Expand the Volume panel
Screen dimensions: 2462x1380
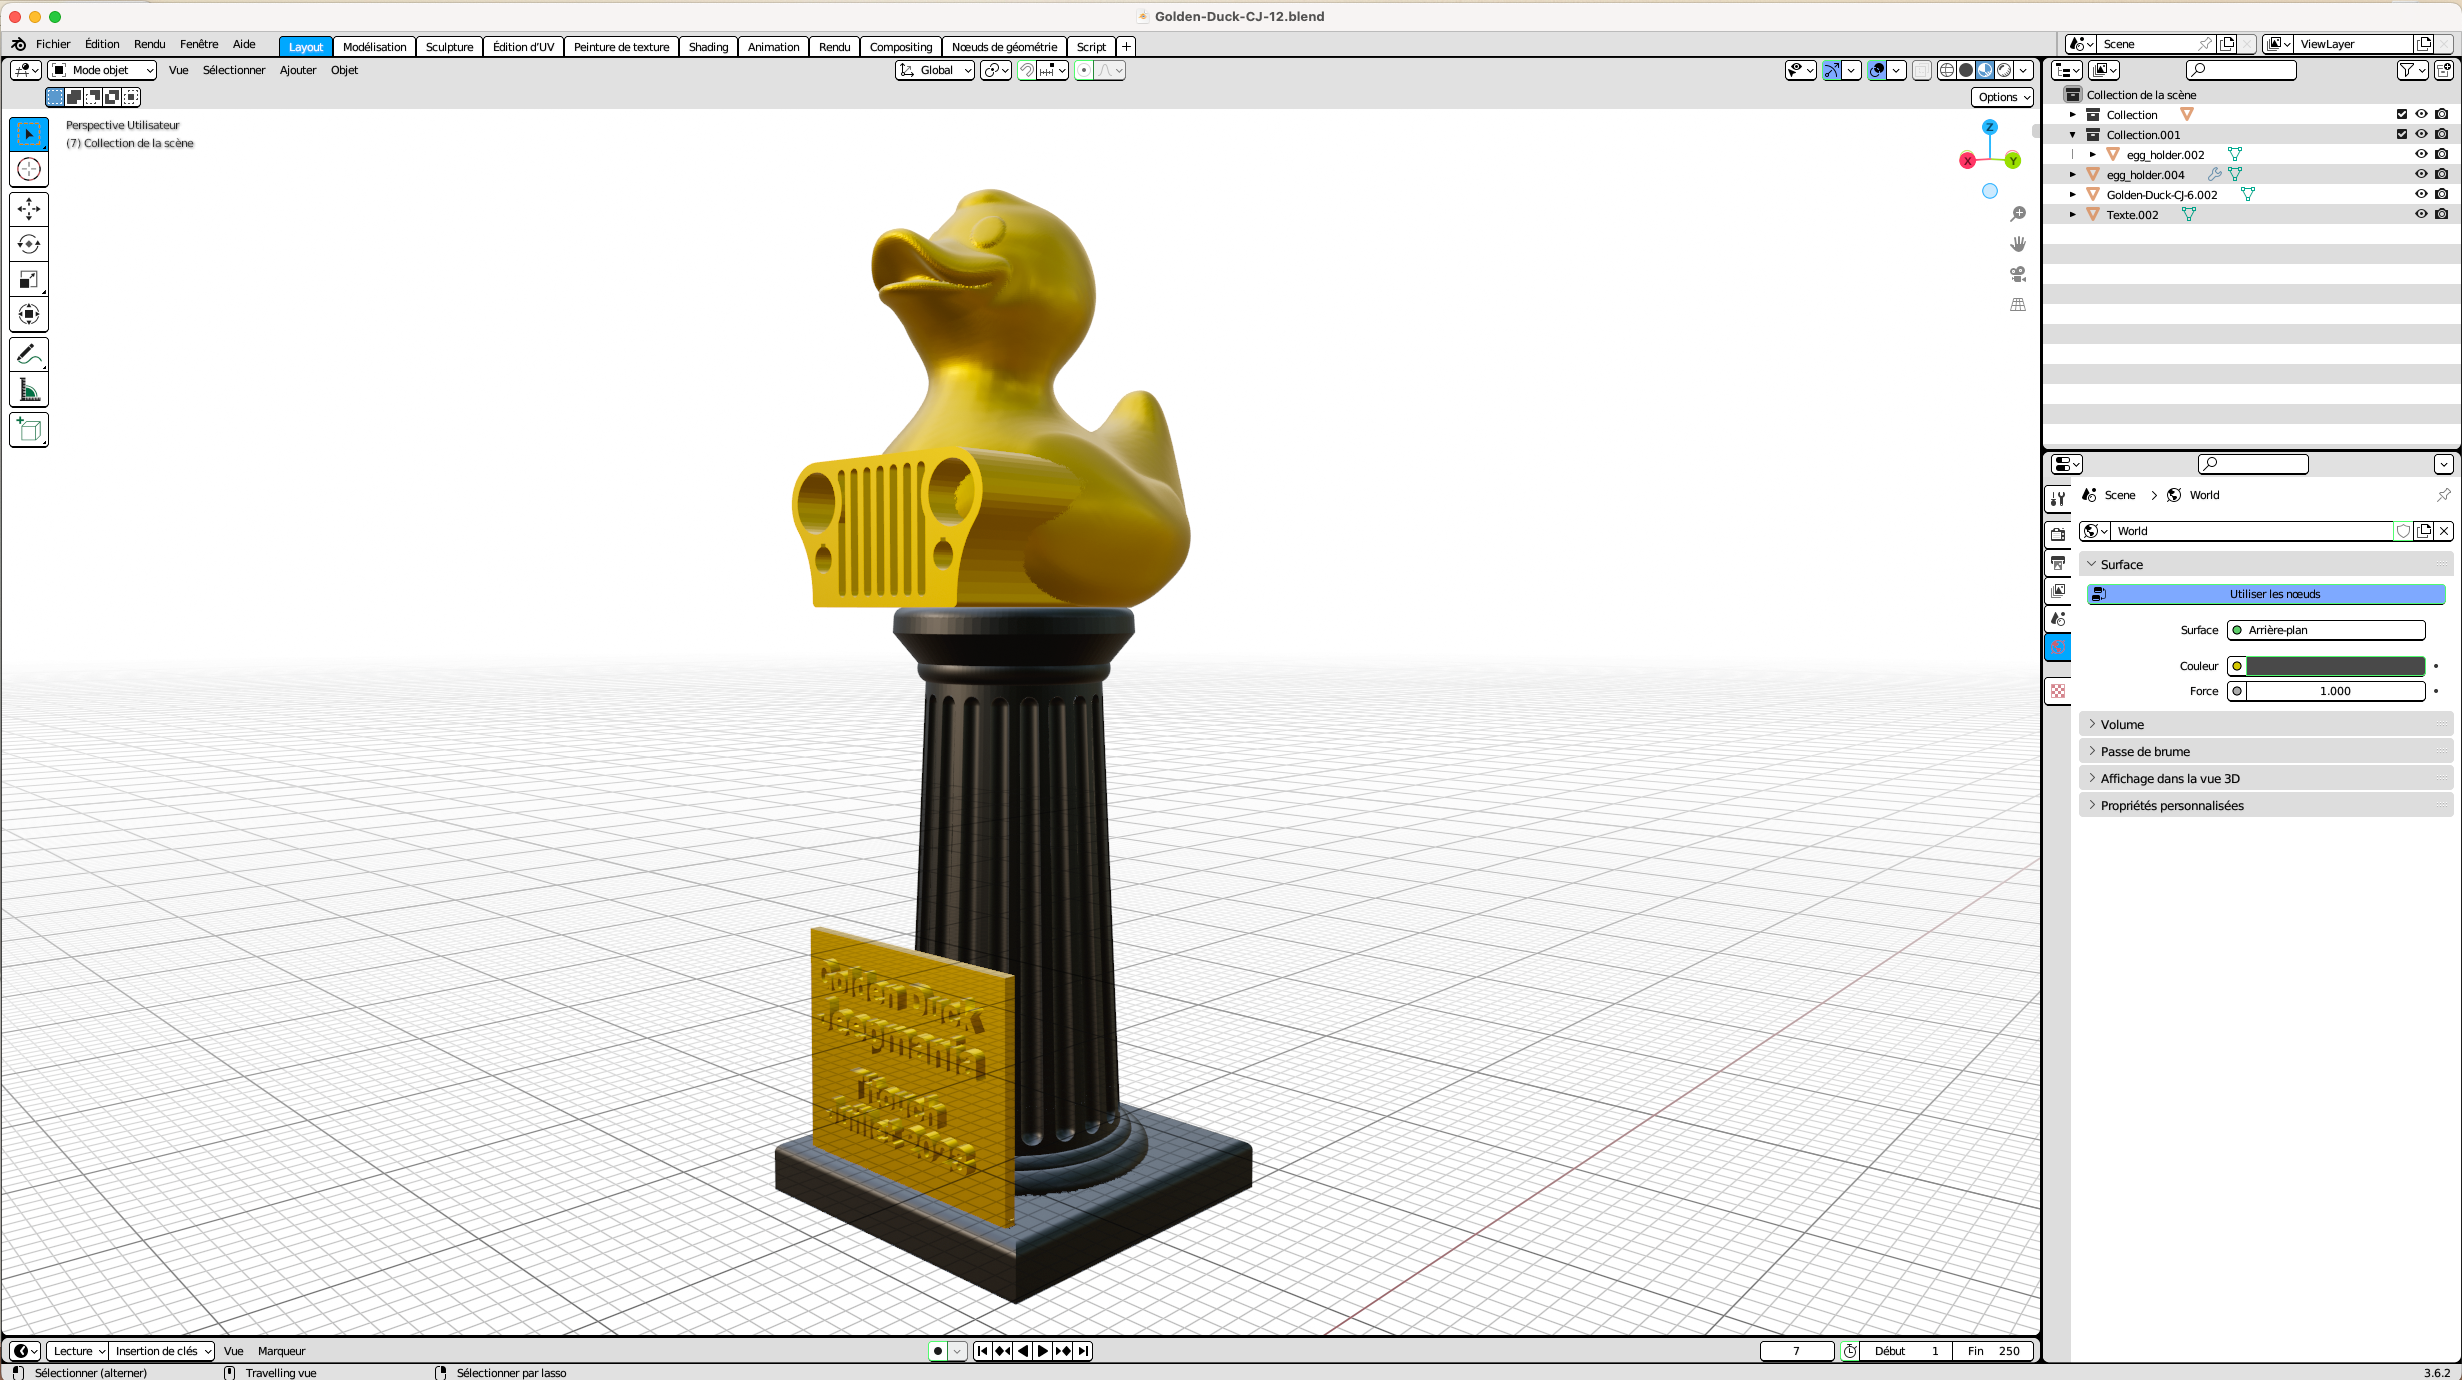point(2266,724)
